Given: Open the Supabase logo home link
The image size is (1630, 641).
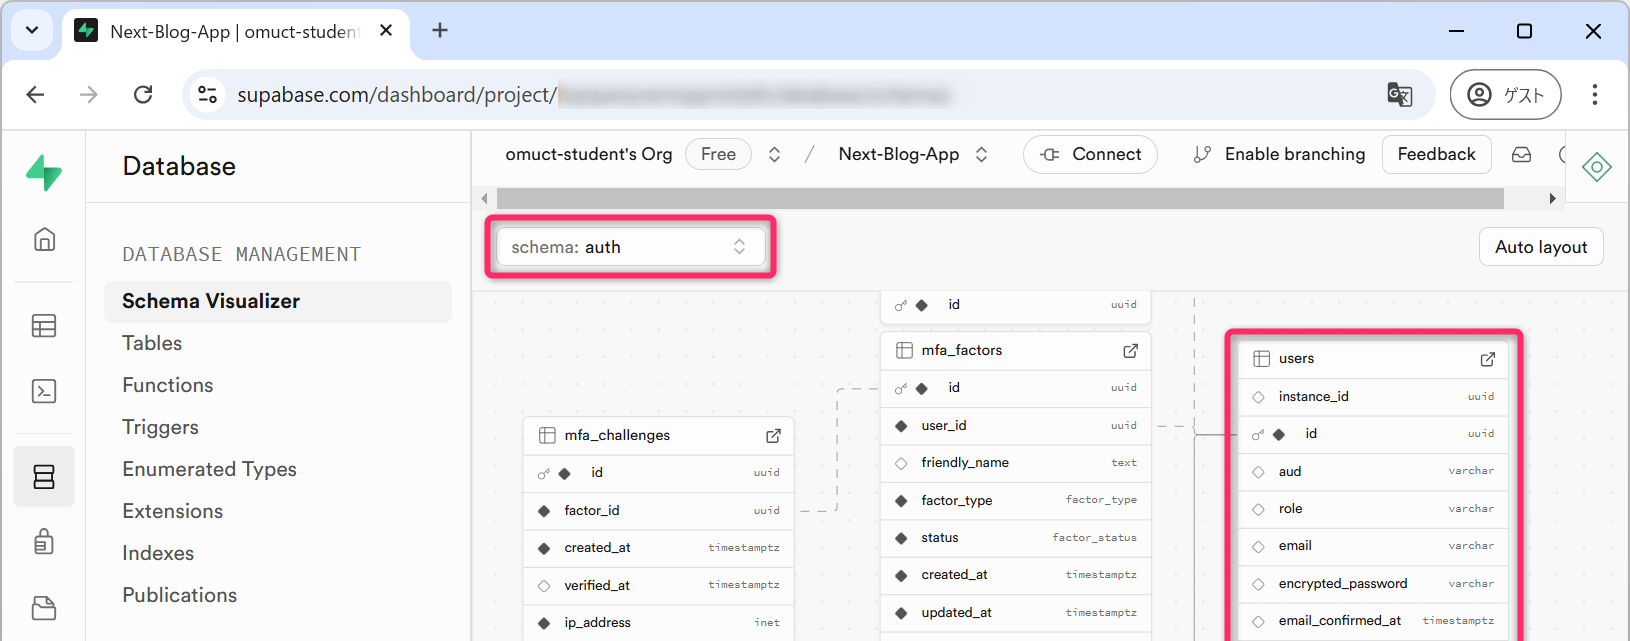Looking at the screenshot, I should tap(44, 172).
